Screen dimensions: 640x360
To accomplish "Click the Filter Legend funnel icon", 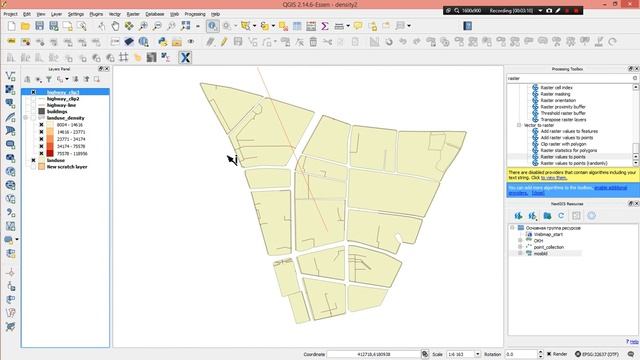I will click(x=49, y=79).
